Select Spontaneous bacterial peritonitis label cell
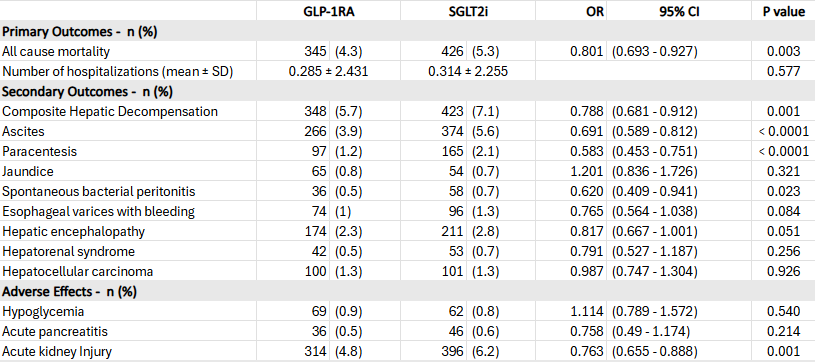The image size is (815, 362). [128, 191]
